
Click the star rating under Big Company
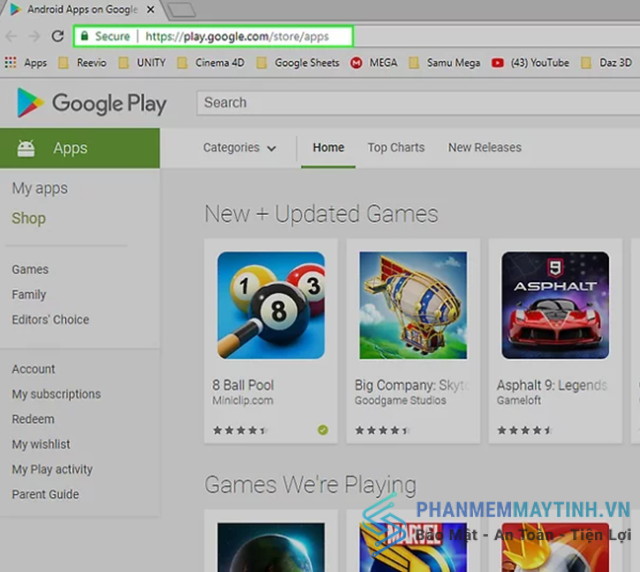382,430
